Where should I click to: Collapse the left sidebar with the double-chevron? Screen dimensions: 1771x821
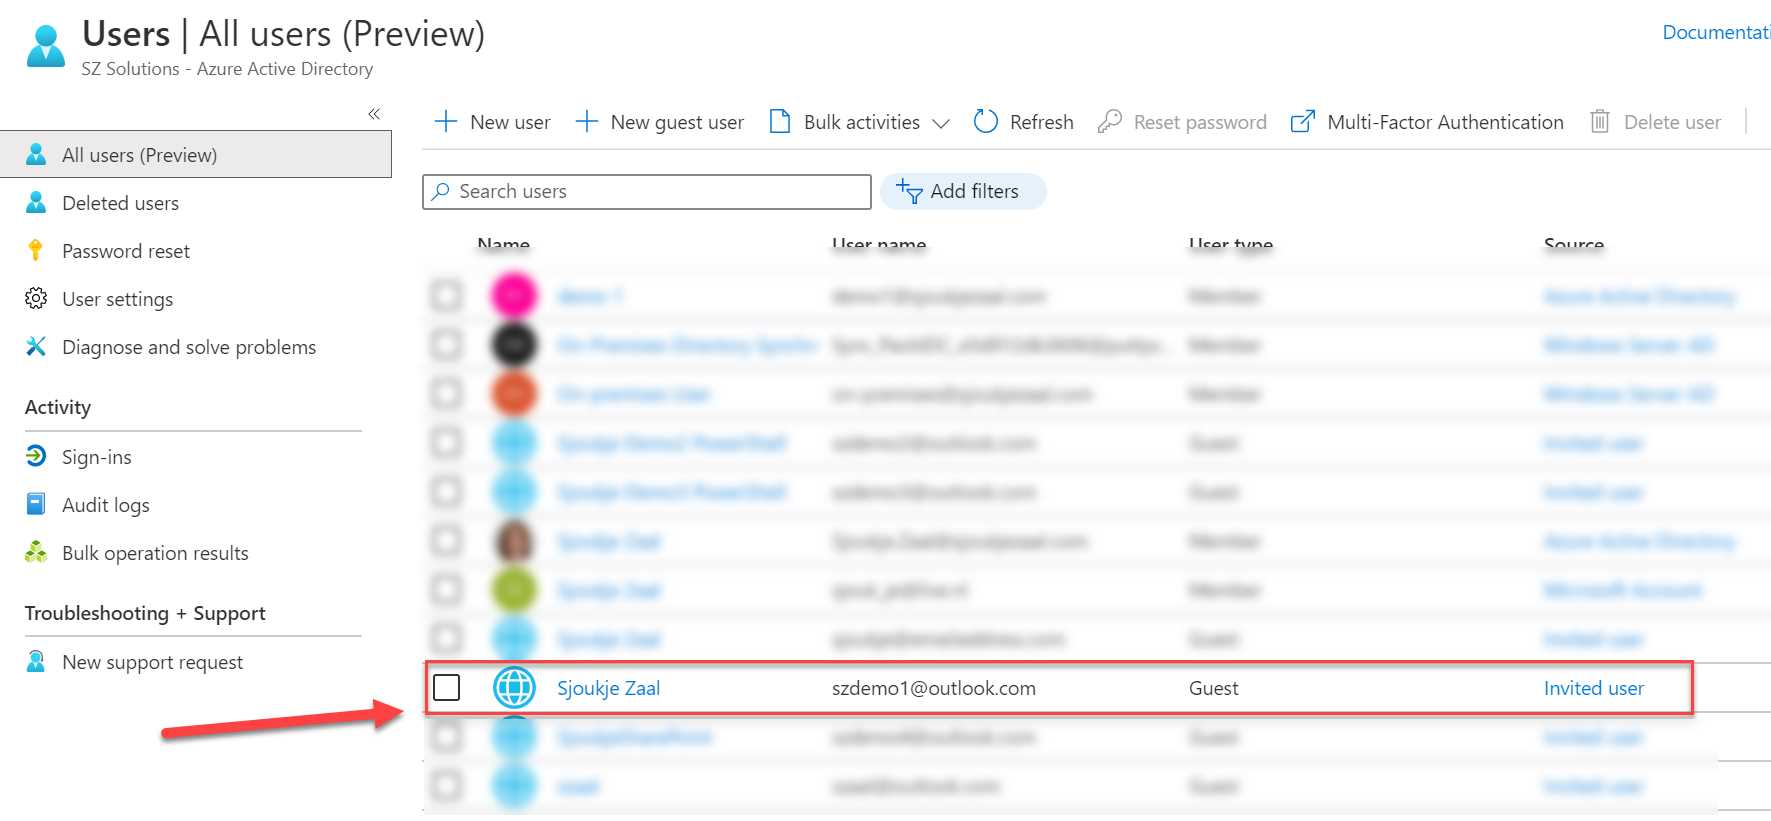click(x=374, y=114)
